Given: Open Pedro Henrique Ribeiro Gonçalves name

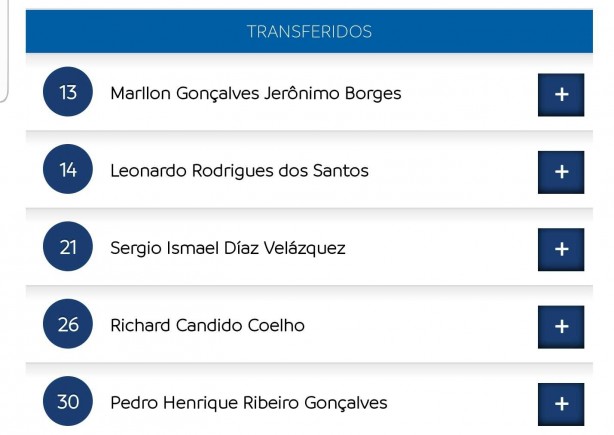Looking at the screenshot, I should tap(249, 403).
